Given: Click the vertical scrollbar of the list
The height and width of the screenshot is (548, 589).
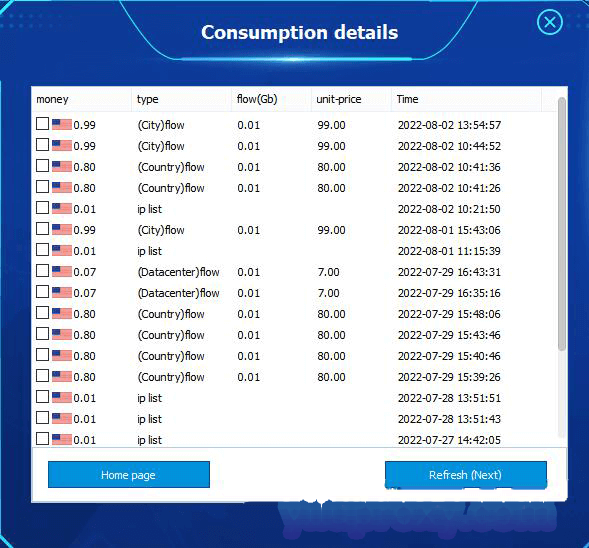Looking at the screenshot, I should 562,224.
